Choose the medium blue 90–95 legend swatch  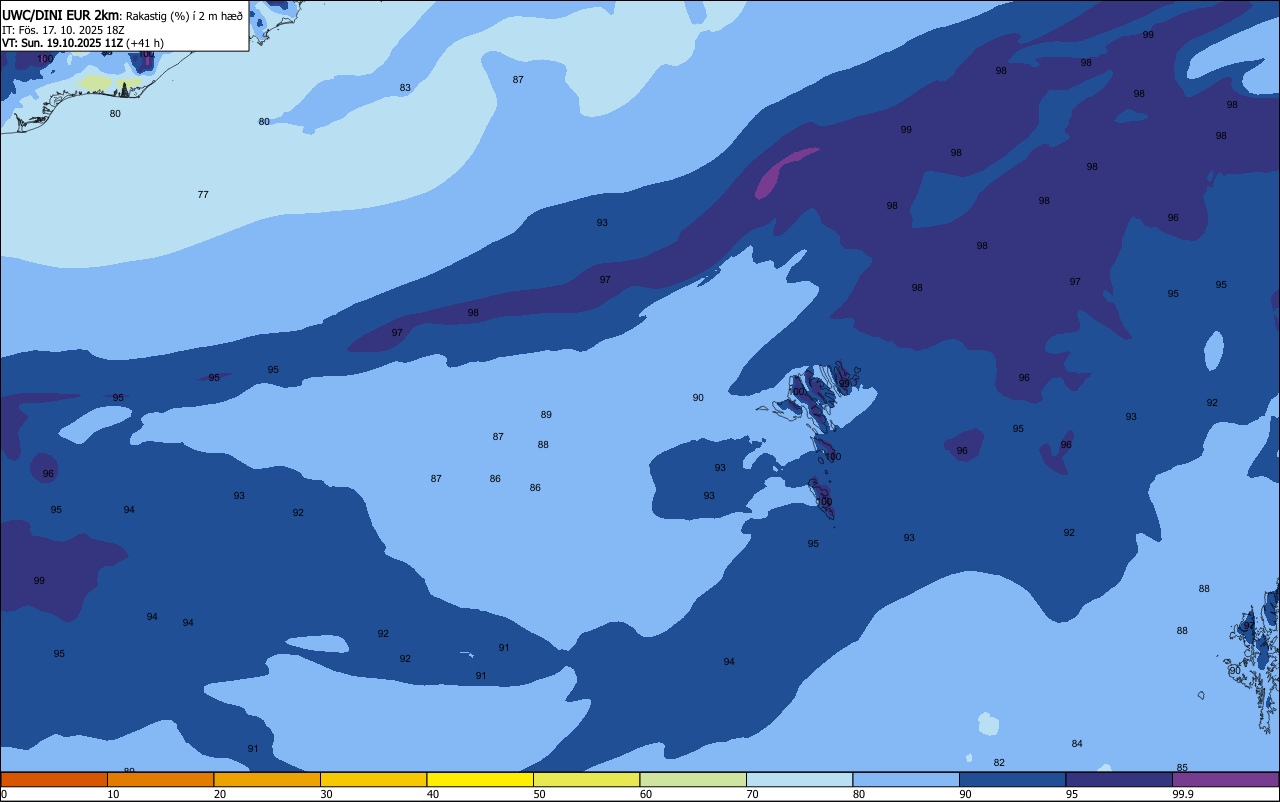1012,779
